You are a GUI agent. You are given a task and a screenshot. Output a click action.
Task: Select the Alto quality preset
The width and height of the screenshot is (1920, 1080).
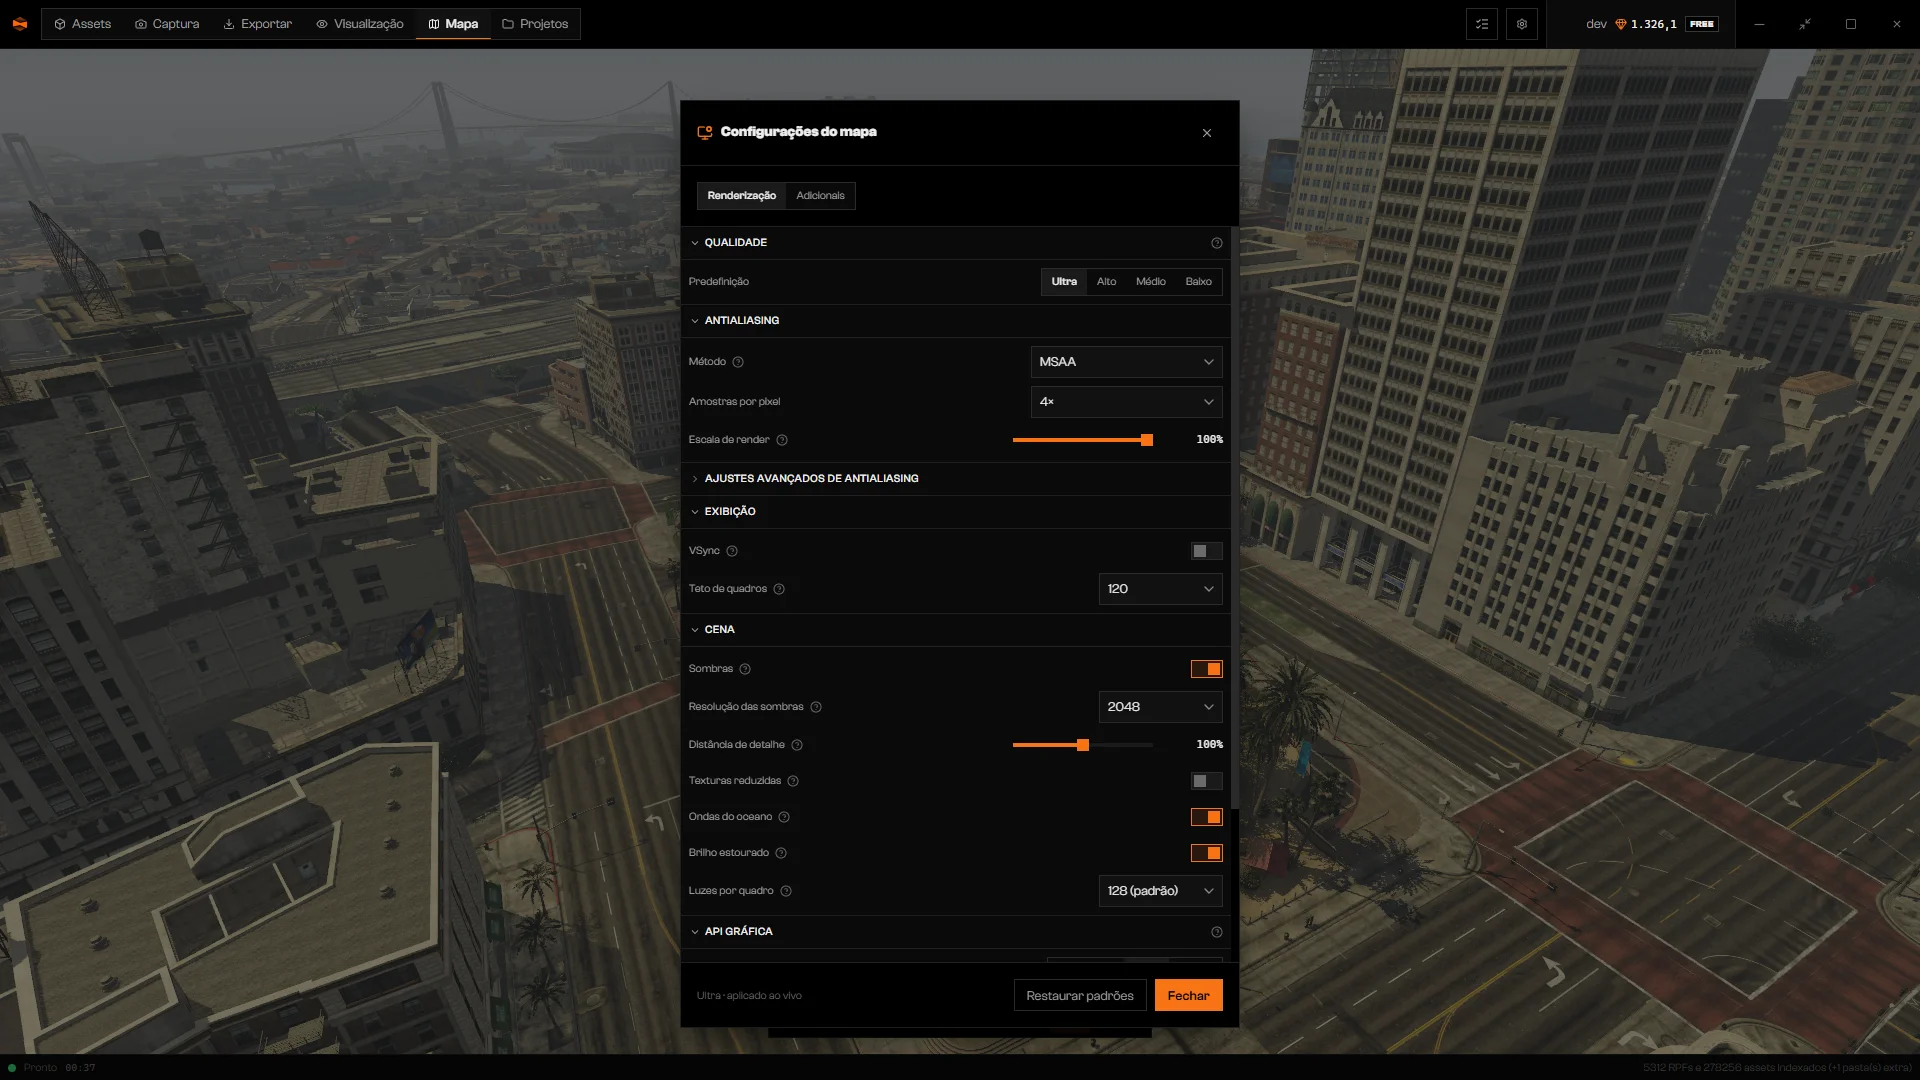1106,282
